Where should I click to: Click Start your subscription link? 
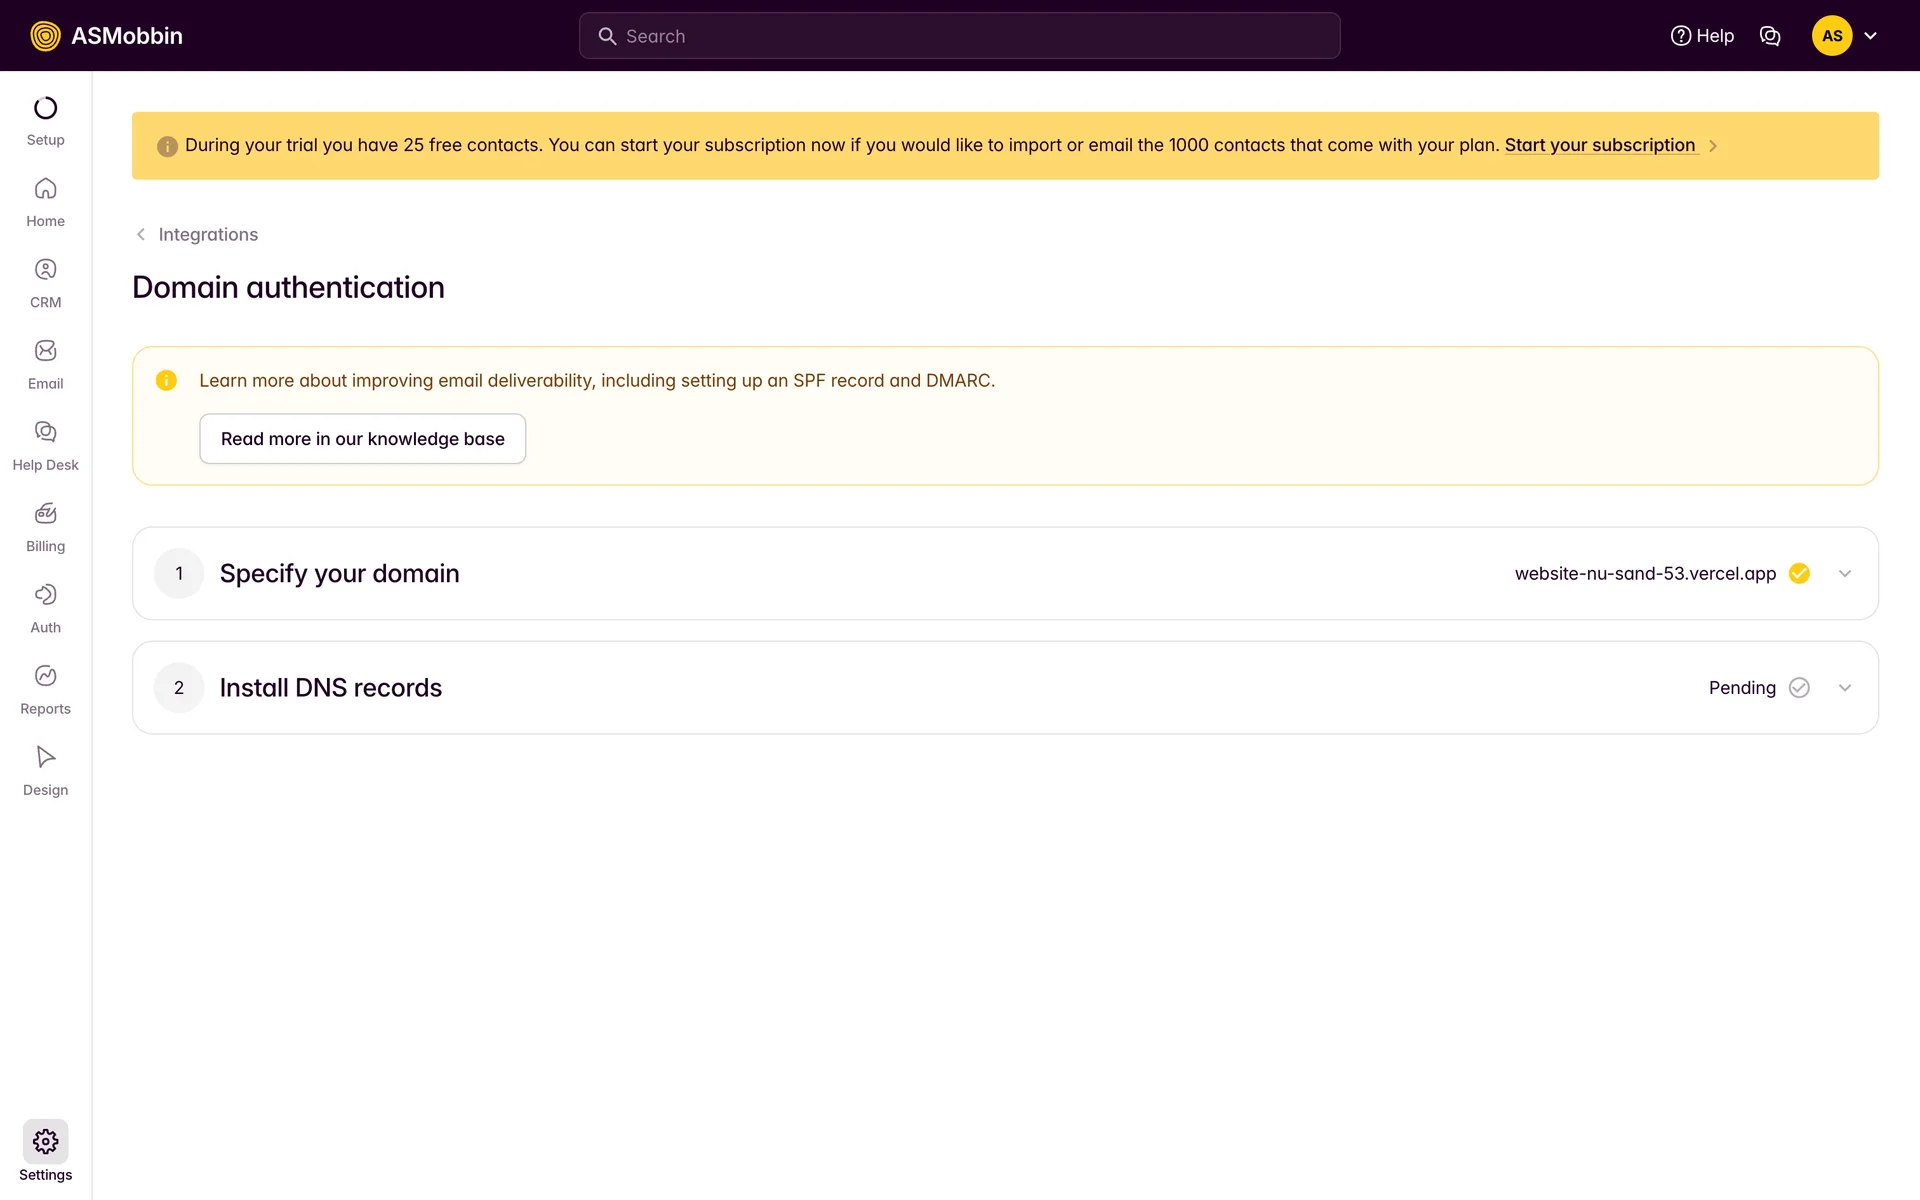point(1599,145)
